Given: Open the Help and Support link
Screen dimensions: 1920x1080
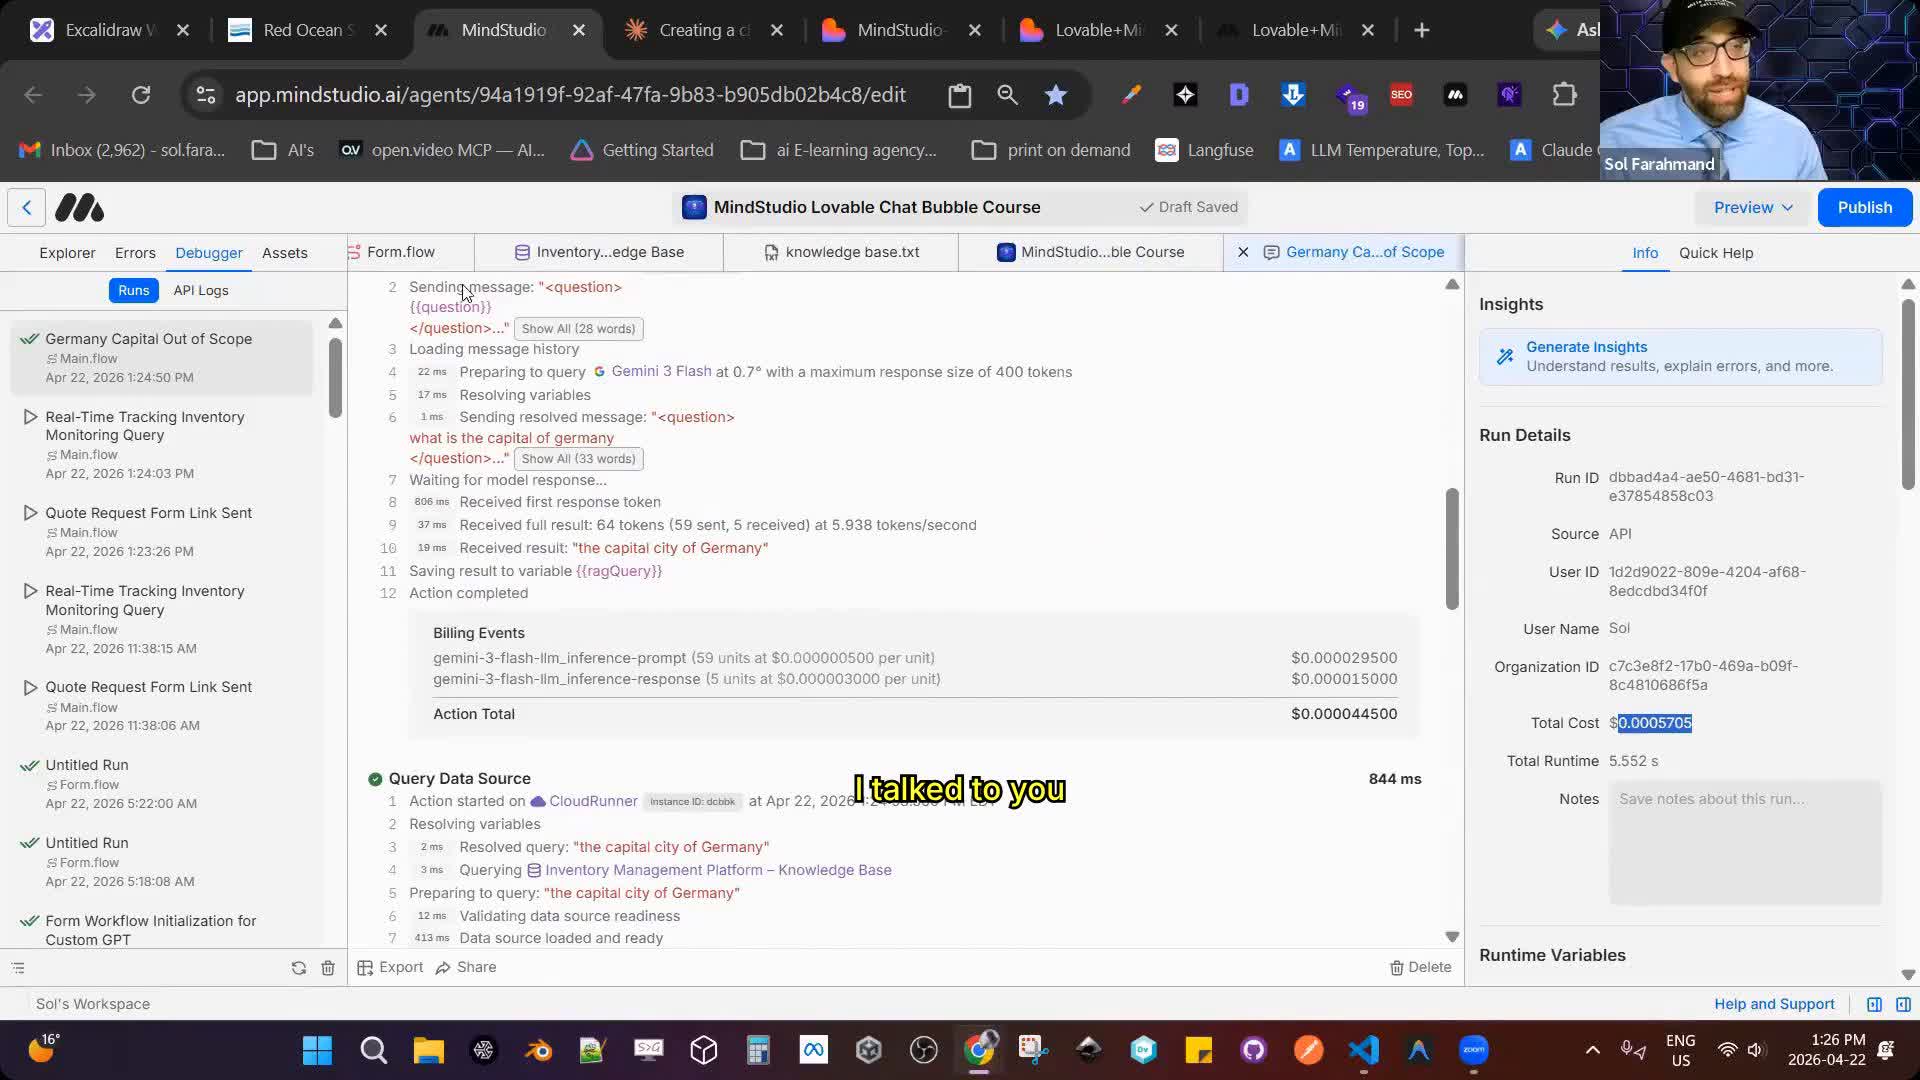Looking at the screenshot, I should click(x=1774, y=1004).
